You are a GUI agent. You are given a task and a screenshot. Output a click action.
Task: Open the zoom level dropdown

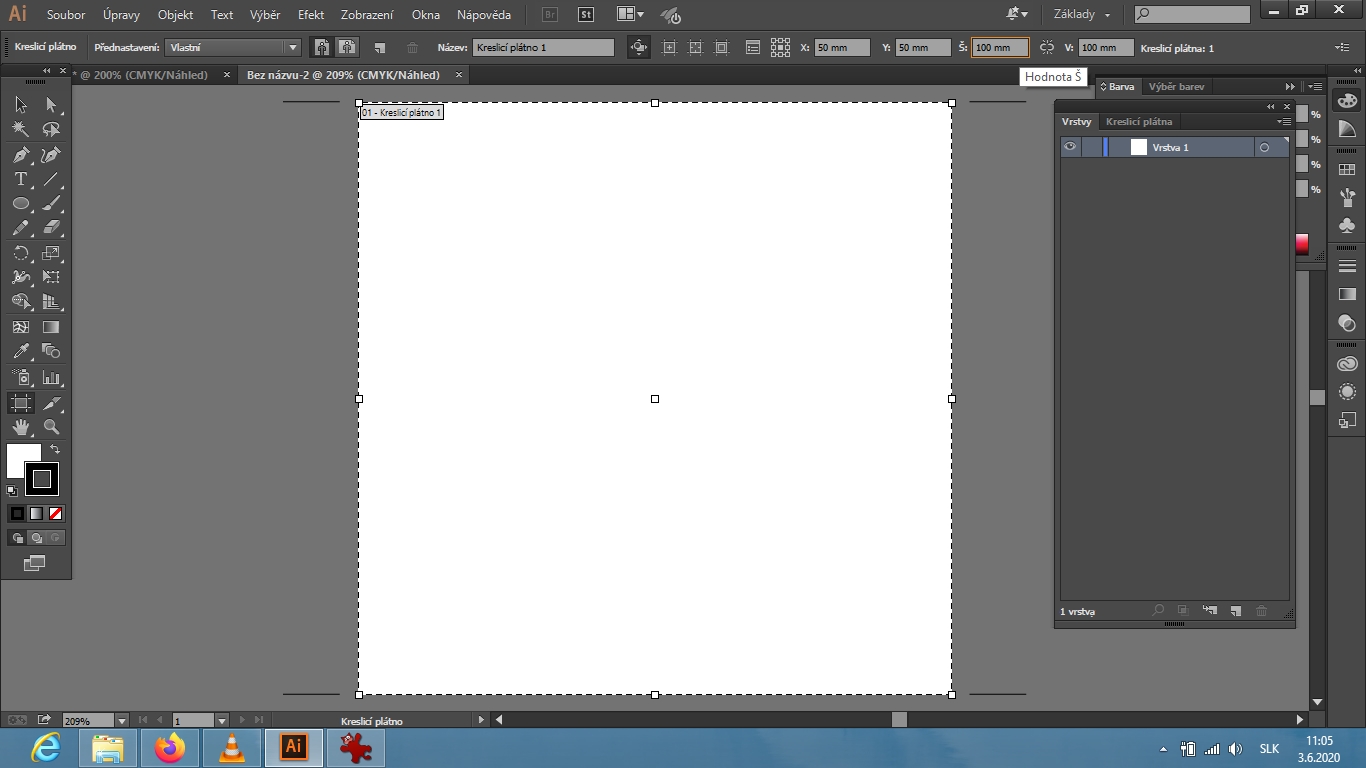(122, 720)
